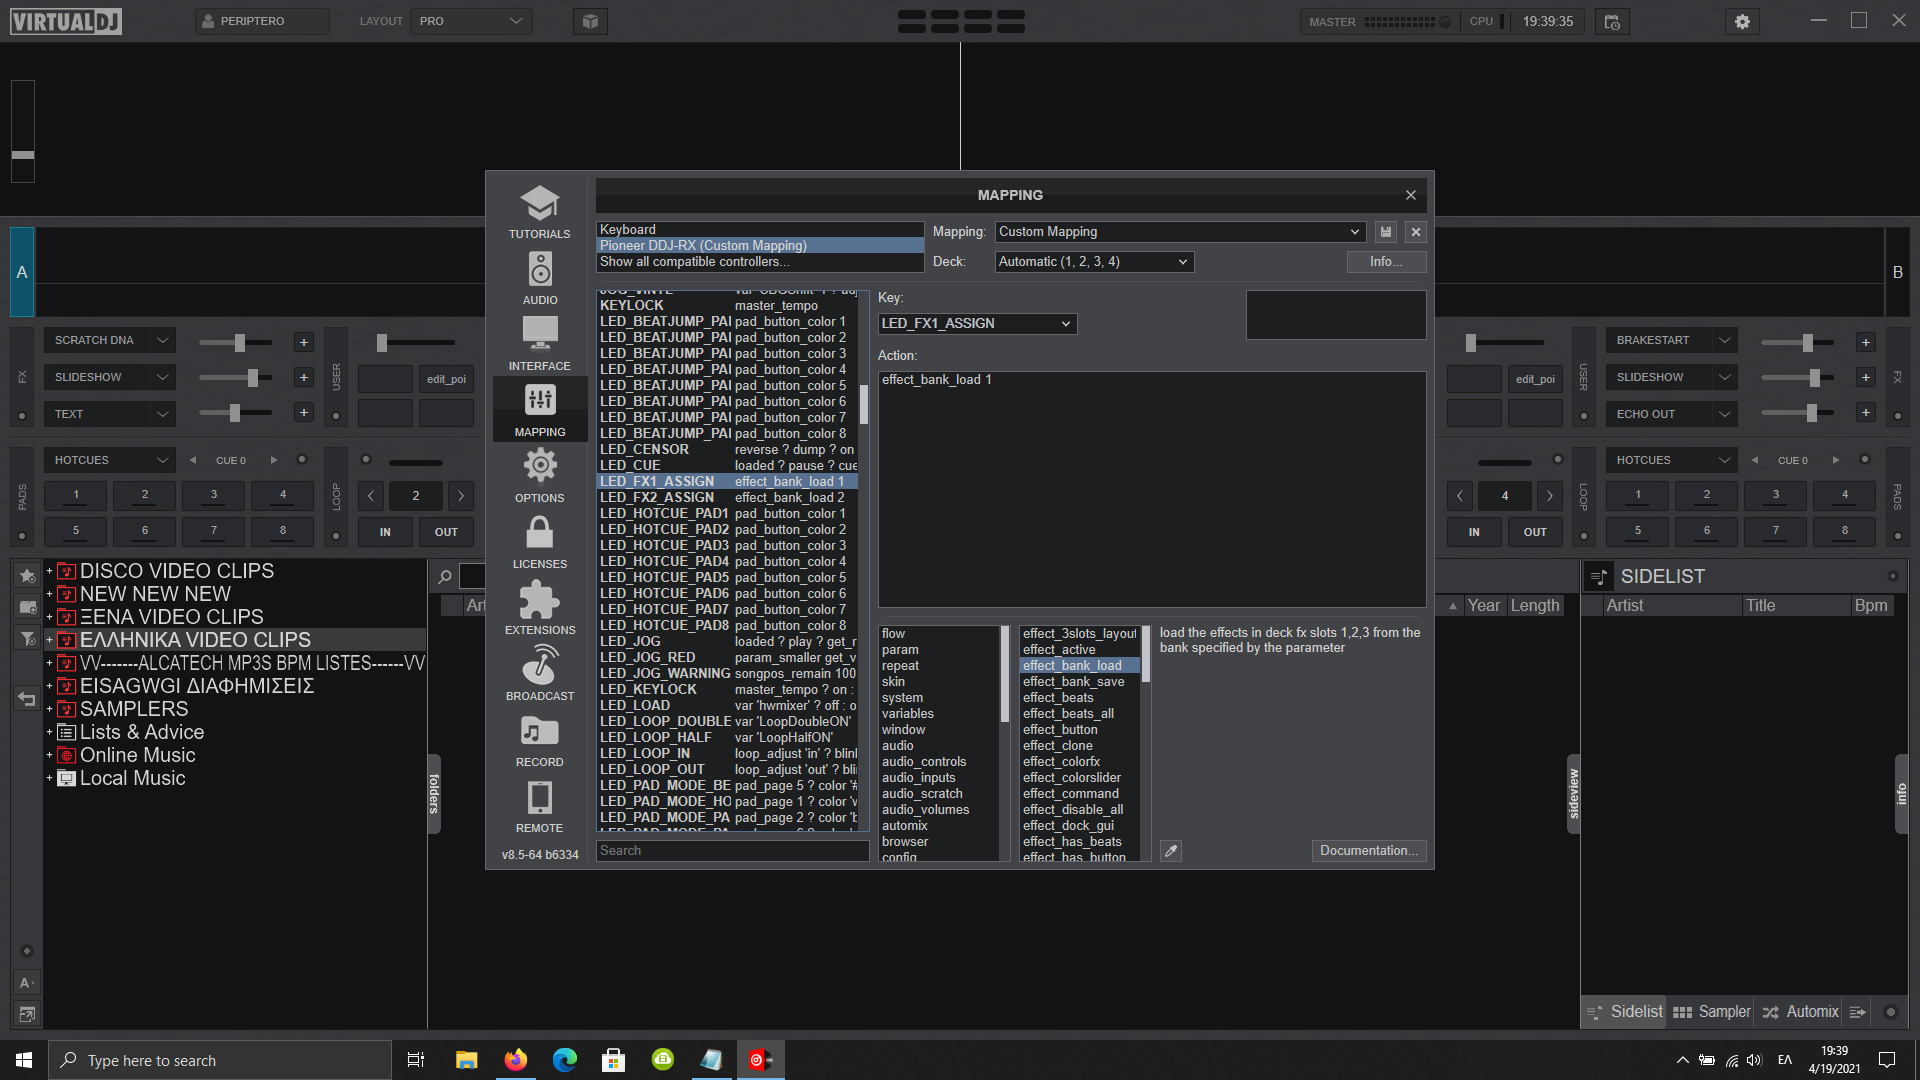
Task: Switch to the Sampler tab
Action: (1712, 1012)
